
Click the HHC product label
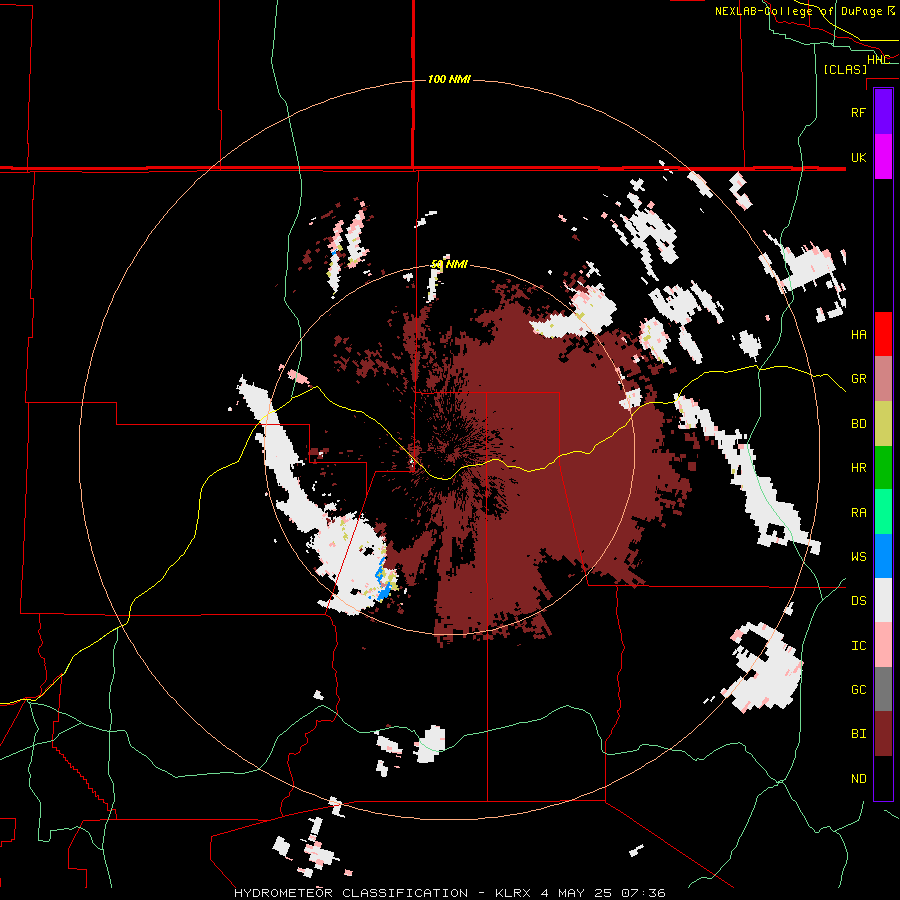click(878, 60)
